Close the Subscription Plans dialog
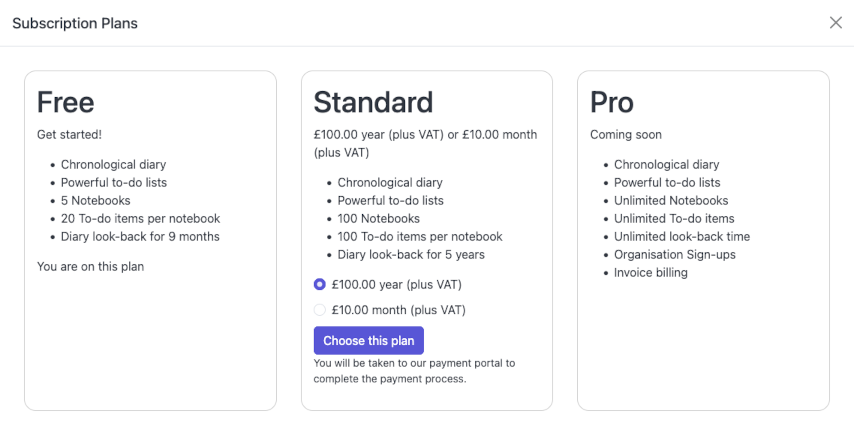 [835, 23]
